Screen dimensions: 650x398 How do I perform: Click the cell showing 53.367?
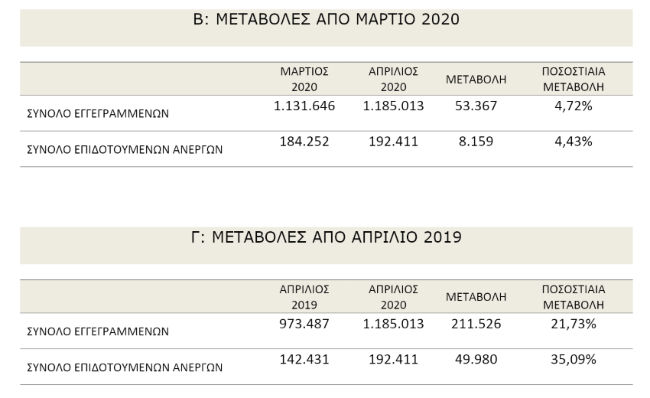(x=476, y=106)
